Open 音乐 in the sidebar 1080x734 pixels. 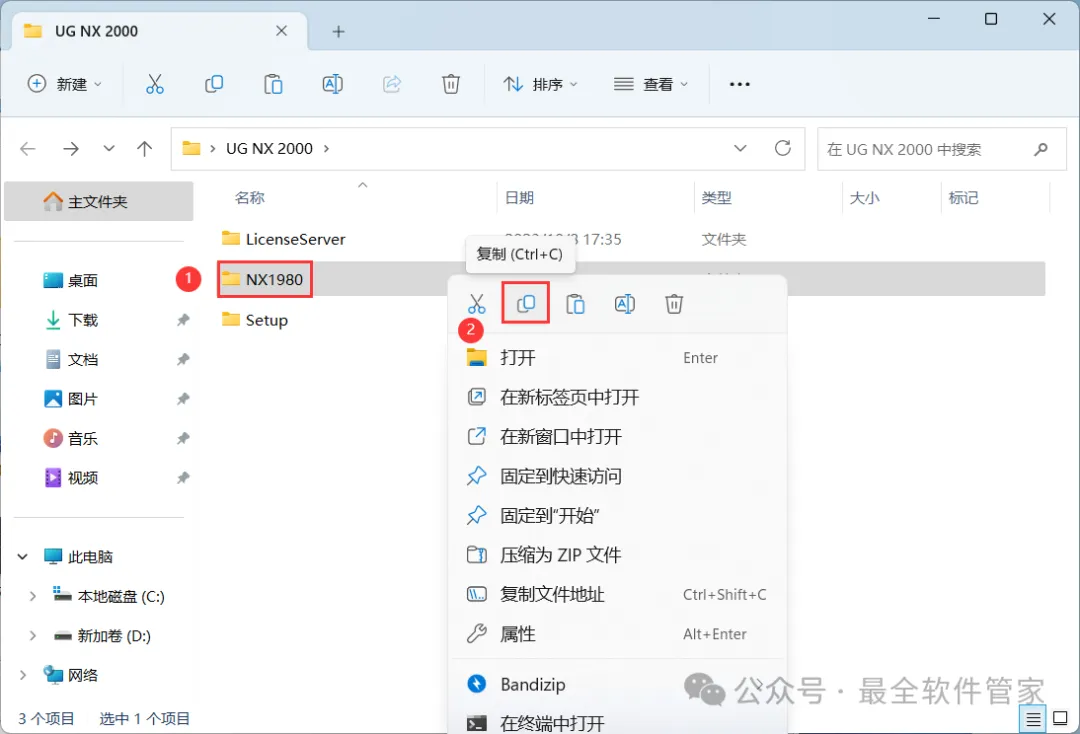(x=72, y=438)
